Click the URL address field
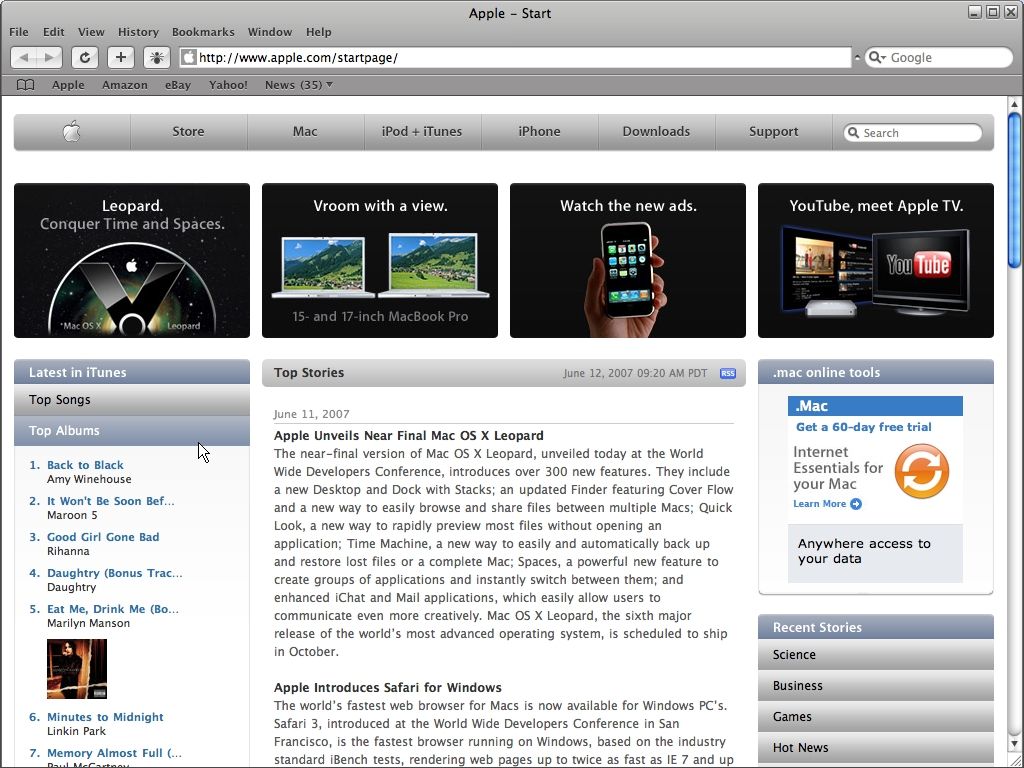The height and width of the screenshot is (768, 1024). tap(520, 58)
